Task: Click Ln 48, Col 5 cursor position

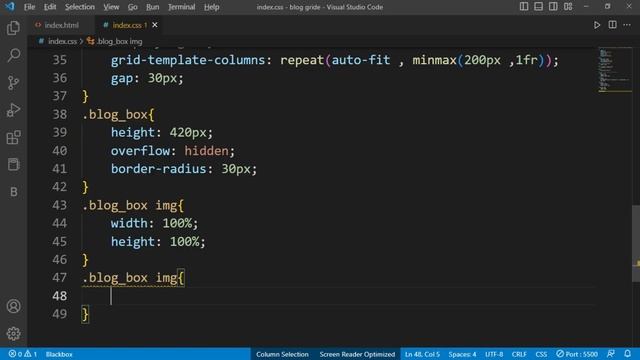Action: click(x=422, y=354)
